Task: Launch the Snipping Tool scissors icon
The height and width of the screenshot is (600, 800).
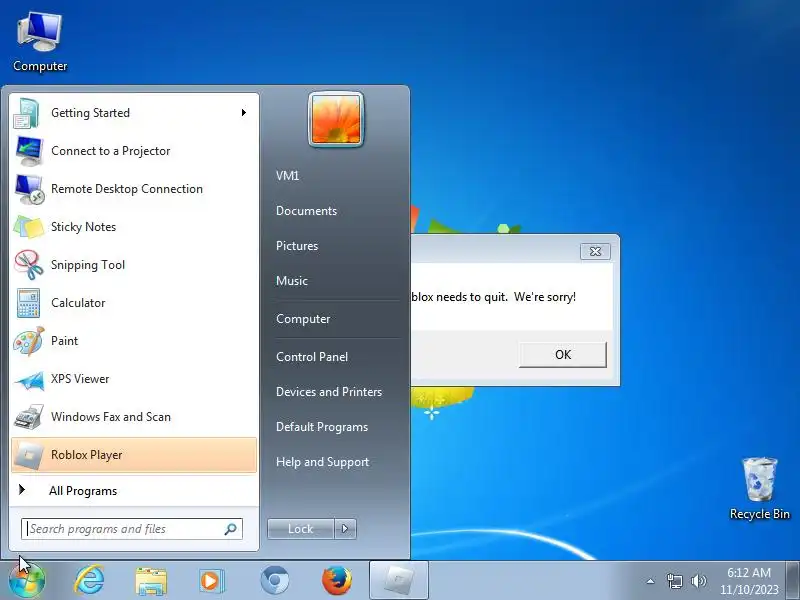Action: click(29, 265)
